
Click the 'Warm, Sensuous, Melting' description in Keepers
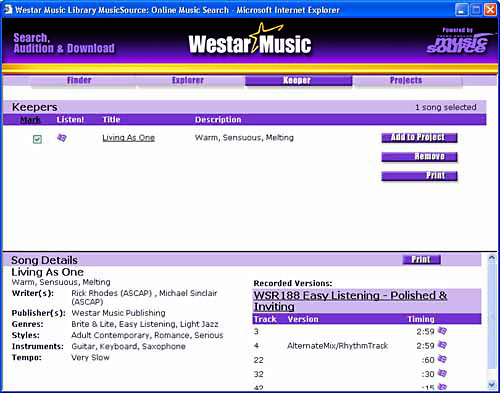point(244,138)
